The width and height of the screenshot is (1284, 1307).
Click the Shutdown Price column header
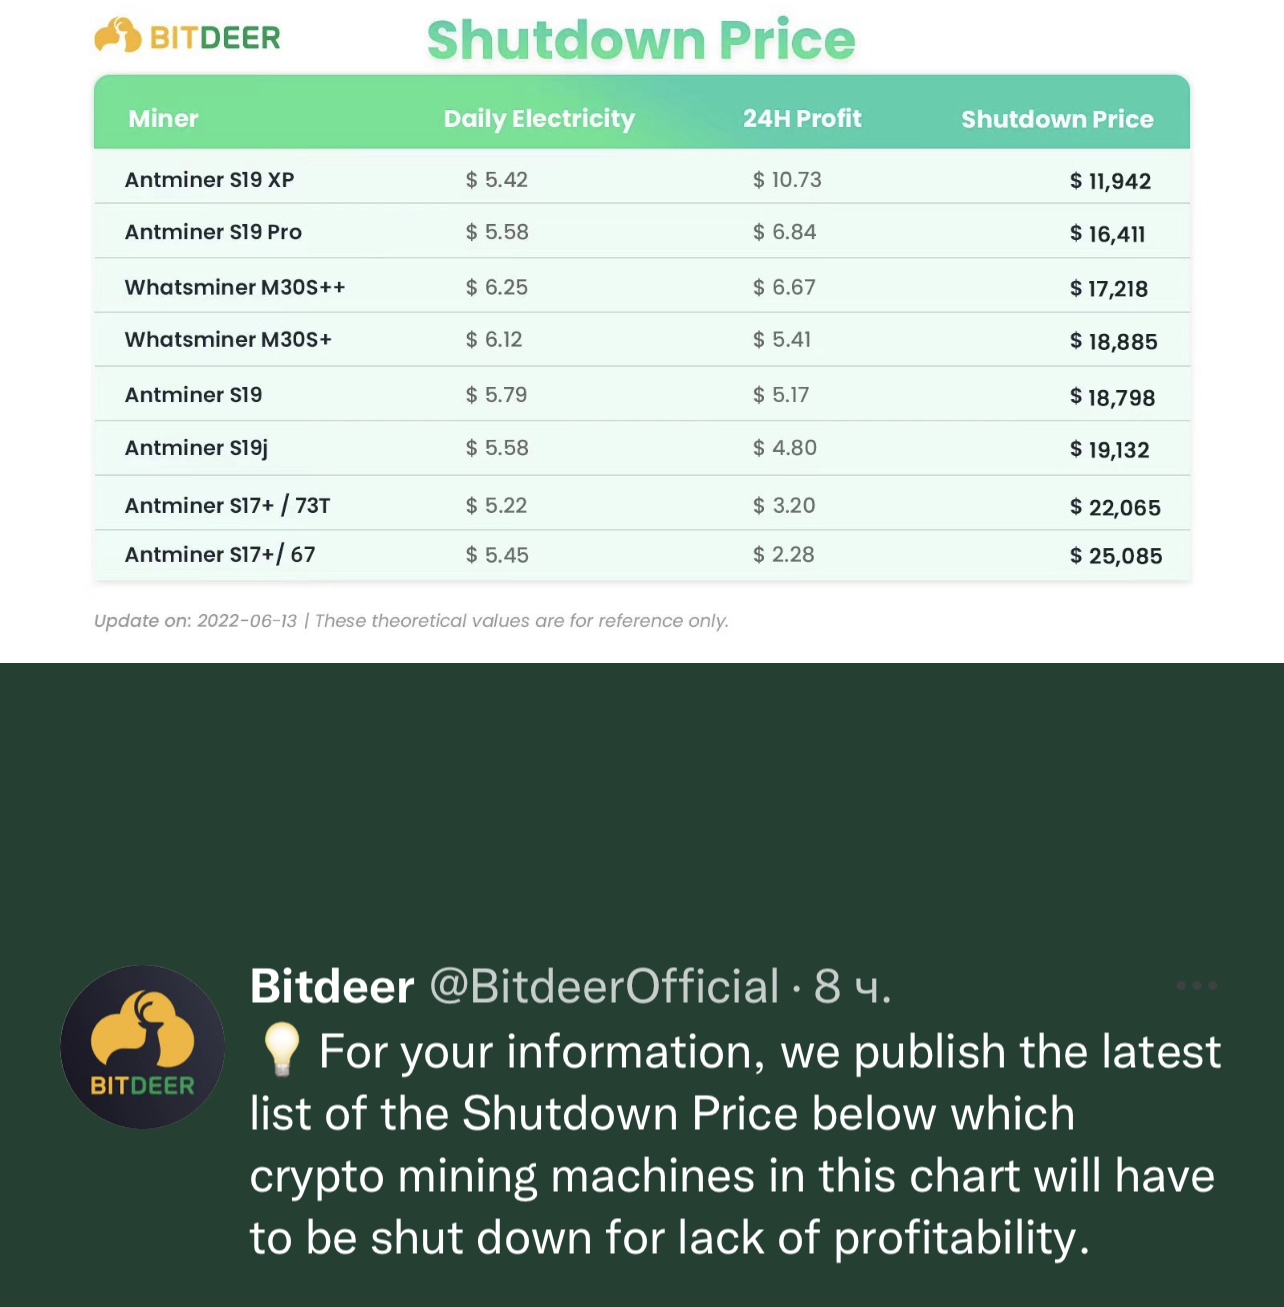point(1057,120)
